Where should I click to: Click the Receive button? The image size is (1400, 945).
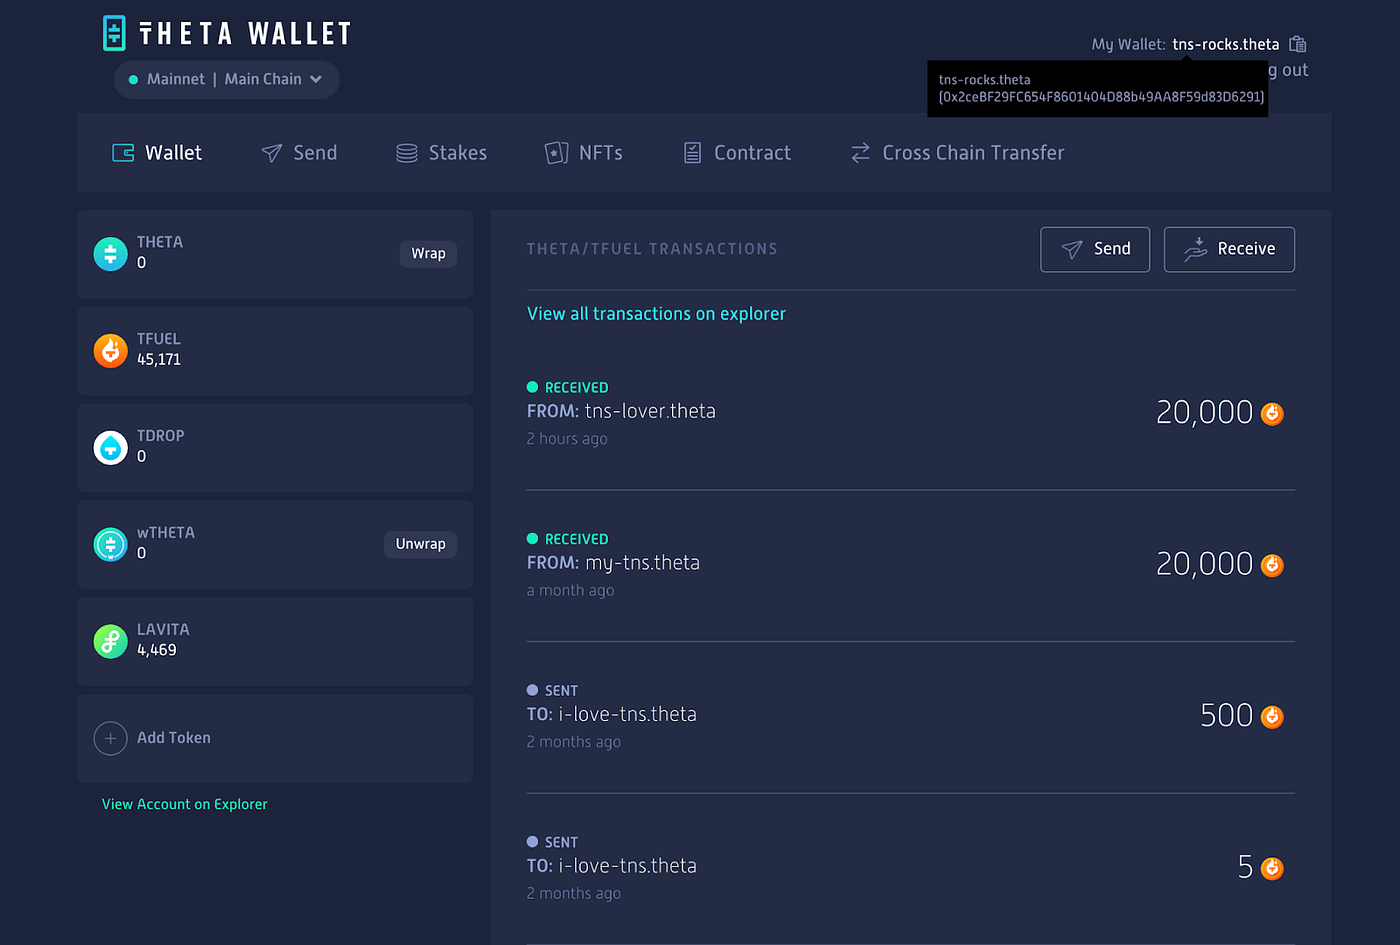tap(1229, 249)
